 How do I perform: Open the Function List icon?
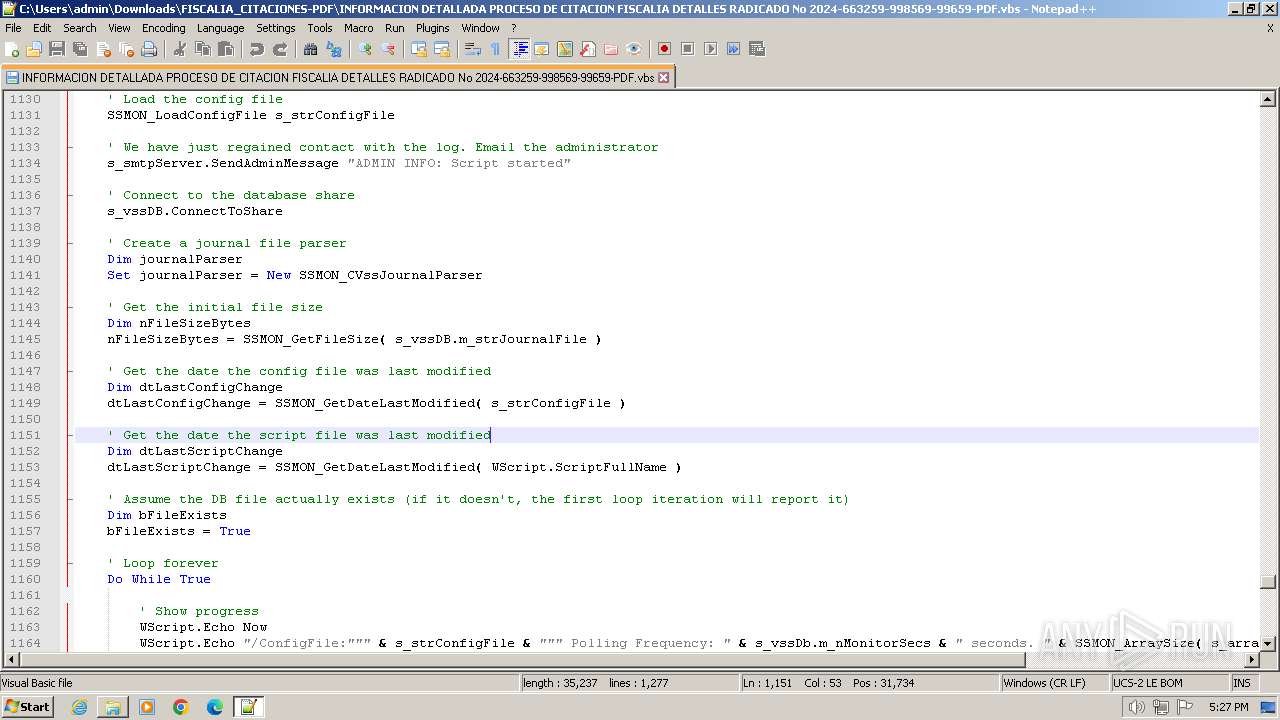(x=588, y=49)
